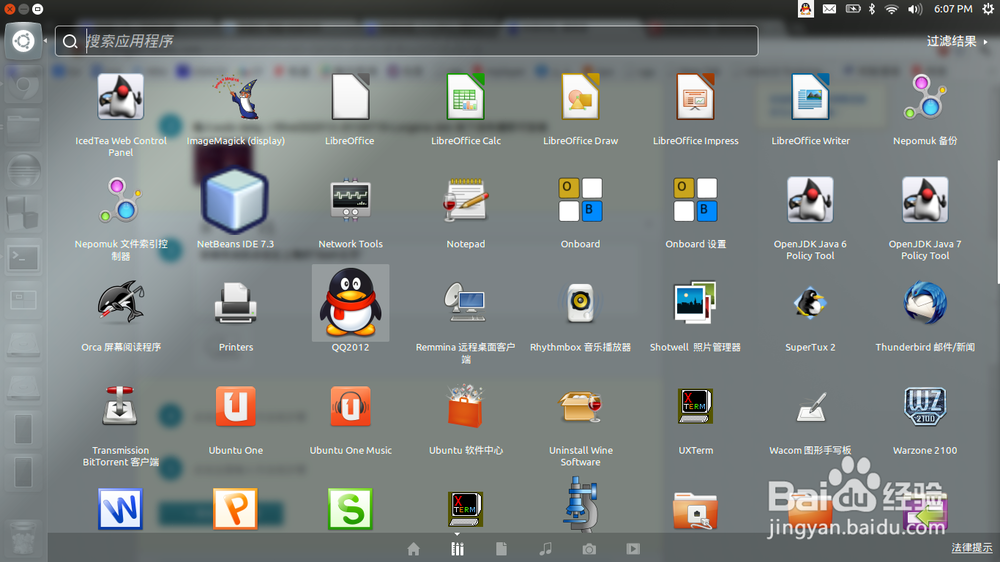Screen dimensions: 1000x562
Task: Open the plain LibreOffice app icon
Action: 350,97
